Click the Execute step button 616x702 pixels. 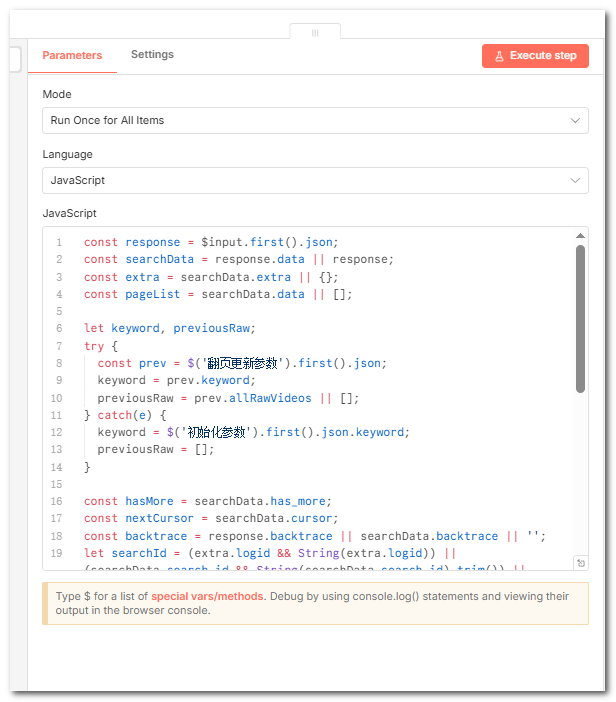tap(535, 56)
